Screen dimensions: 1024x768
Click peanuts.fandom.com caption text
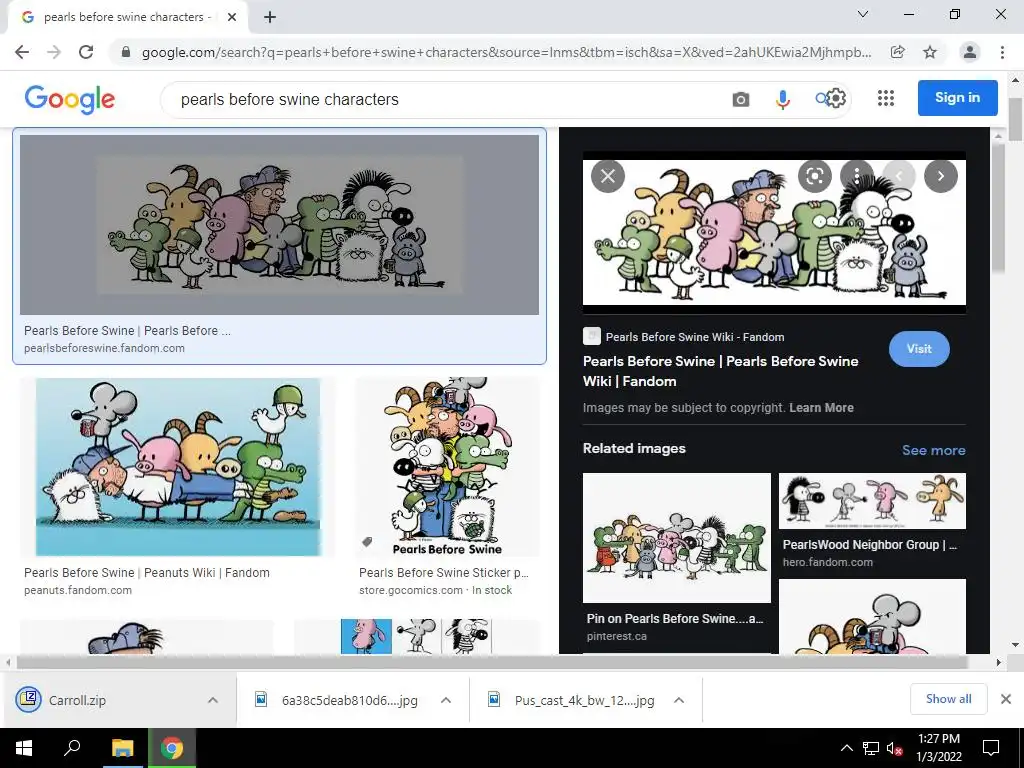(78, 590)
